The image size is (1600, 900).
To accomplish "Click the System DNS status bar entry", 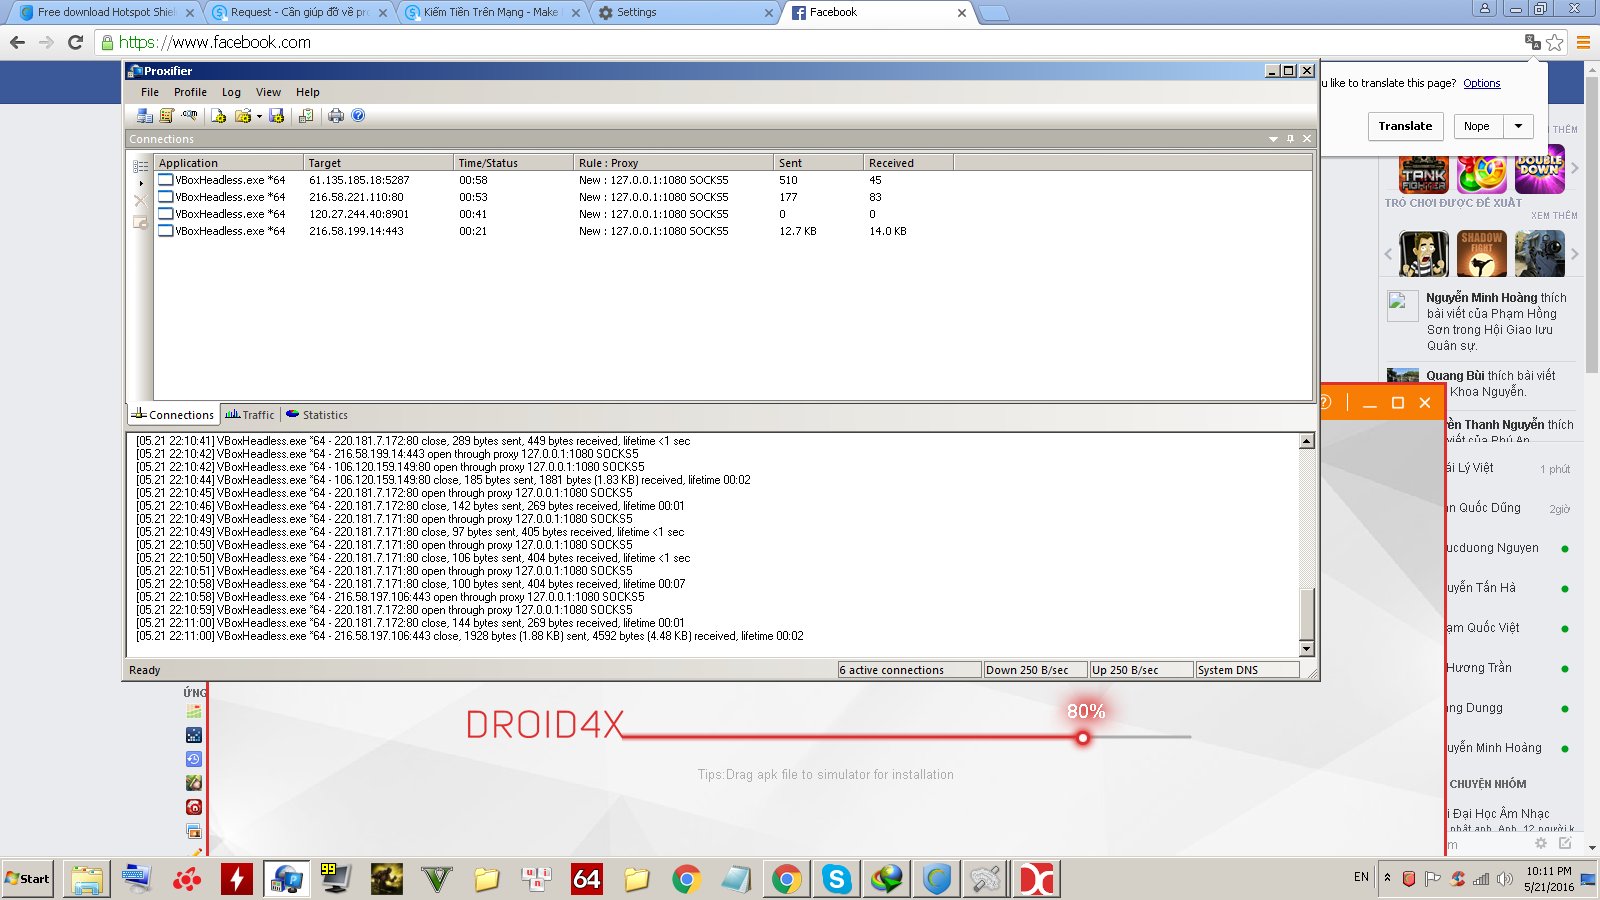I will 1247,670.
